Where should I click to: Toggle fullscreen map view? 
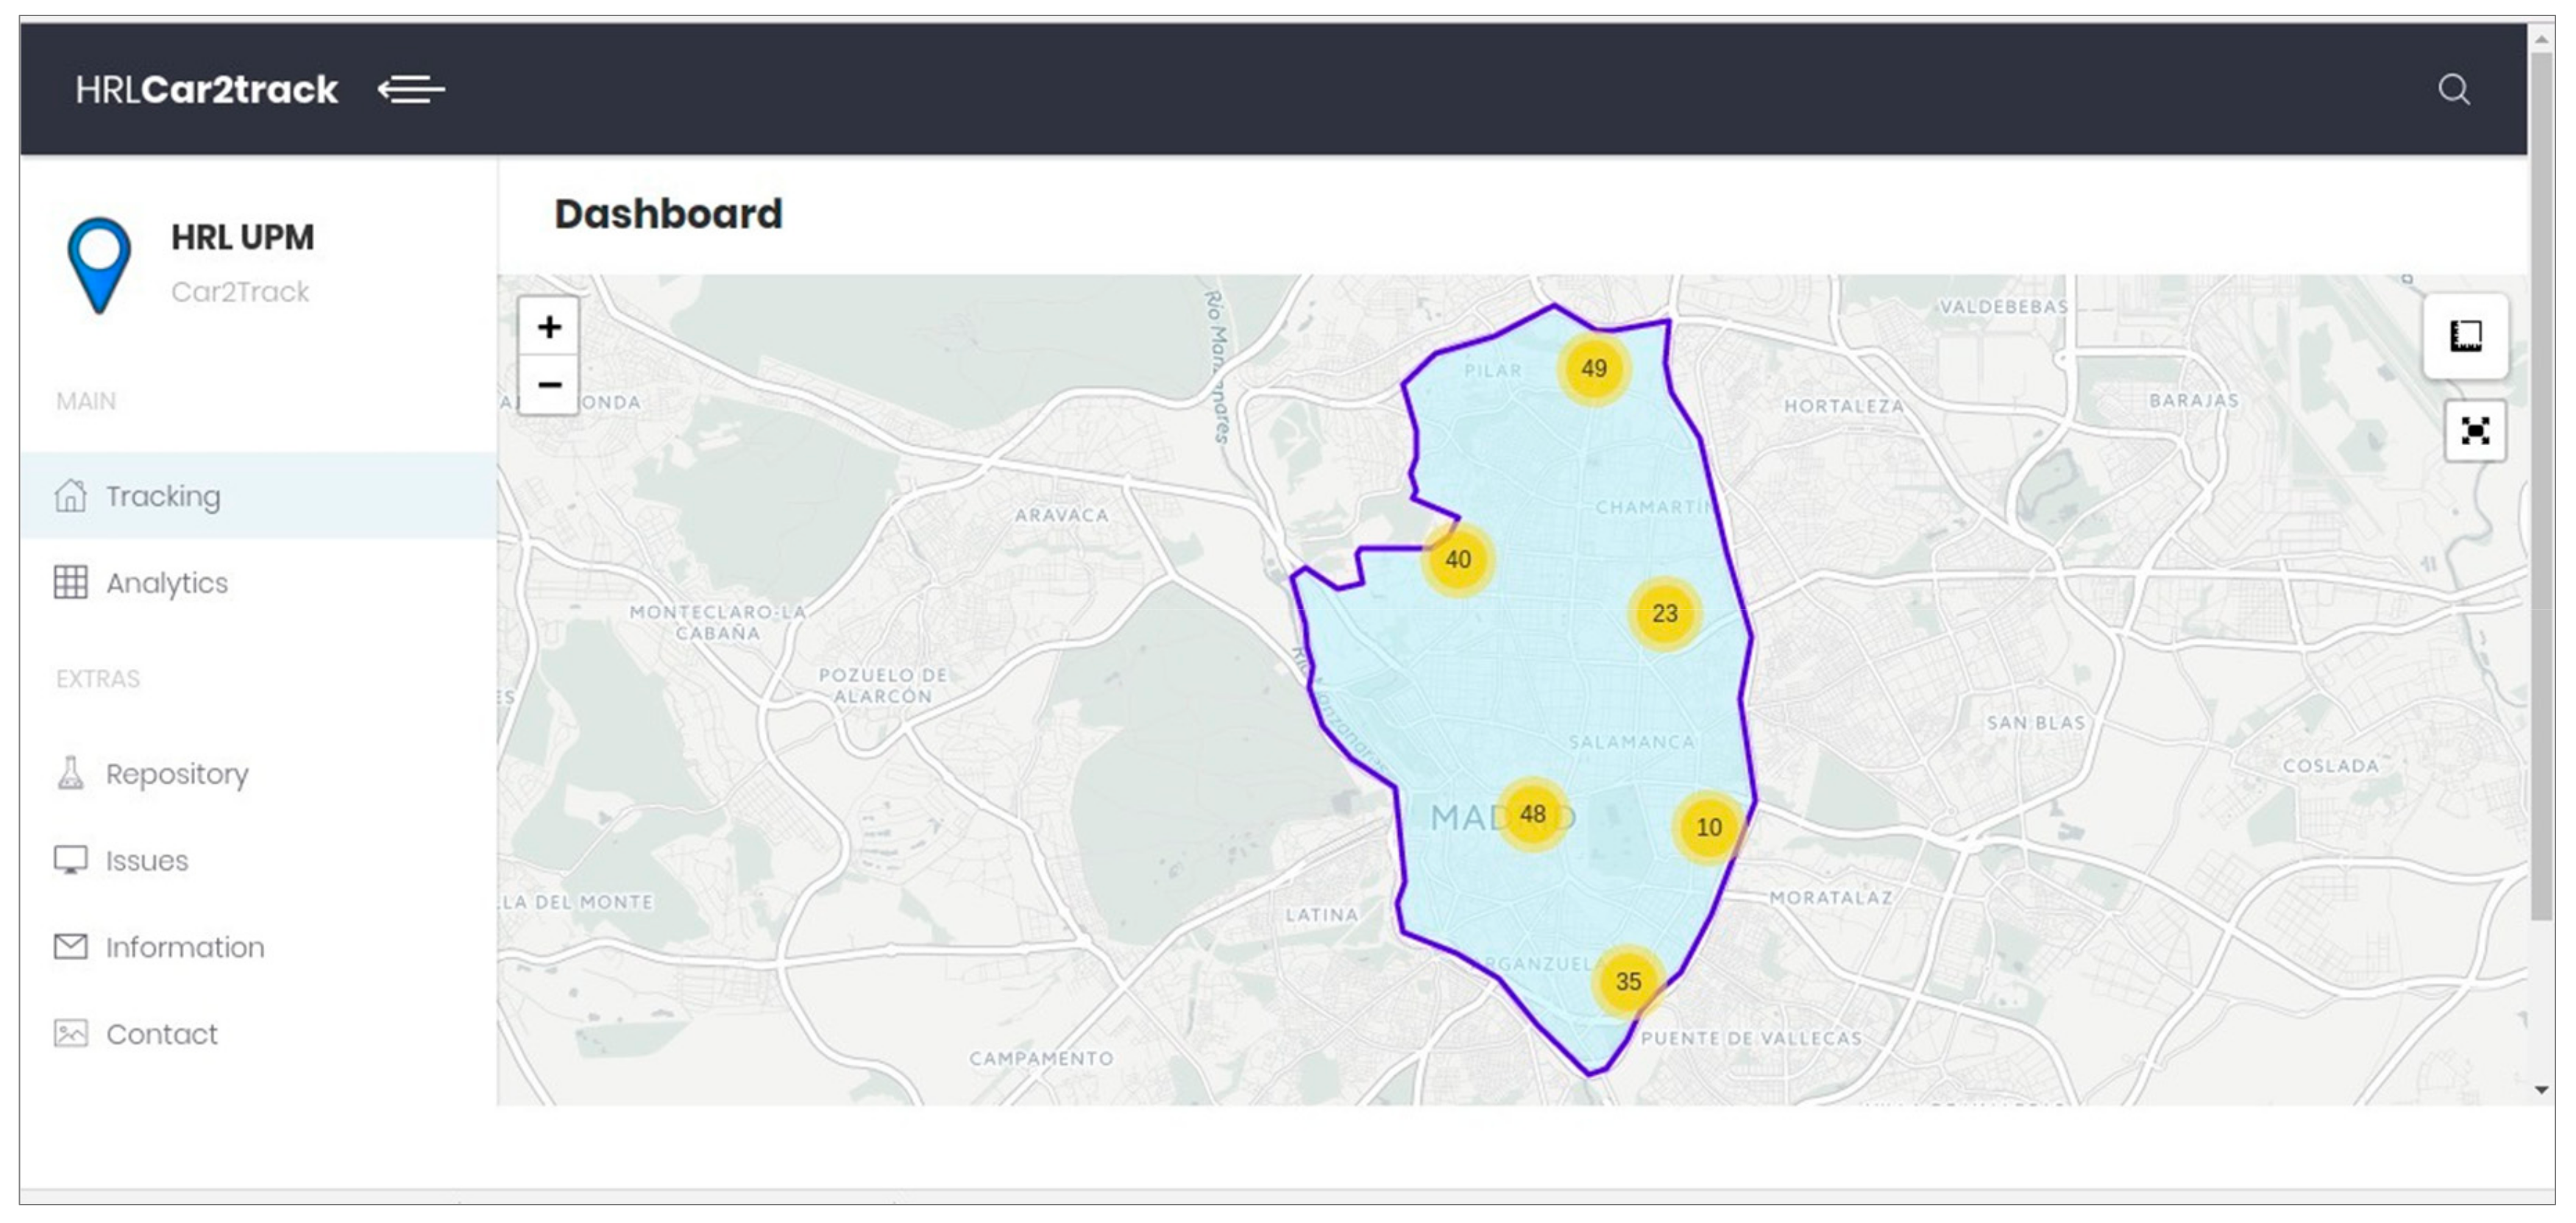point(2475,431)
